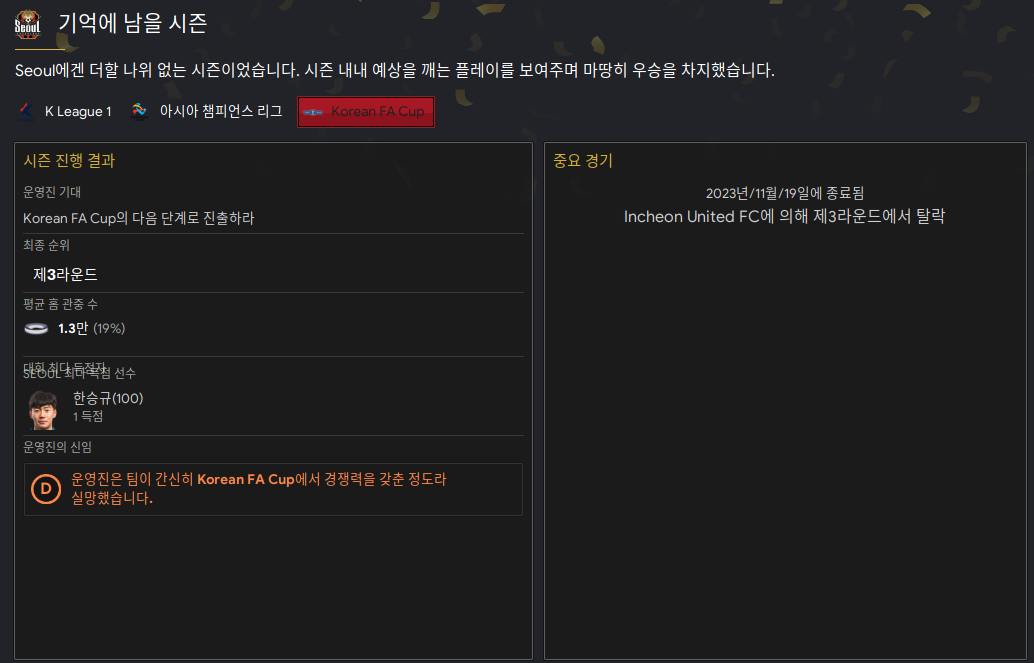Switch to 아시아 챔피언스 리그 tab
This screenshot has height=663, width=1034.
pos(207,111)
